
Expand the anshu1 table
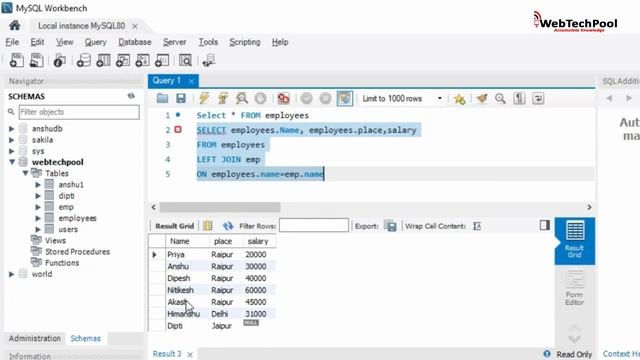point(38,184)
